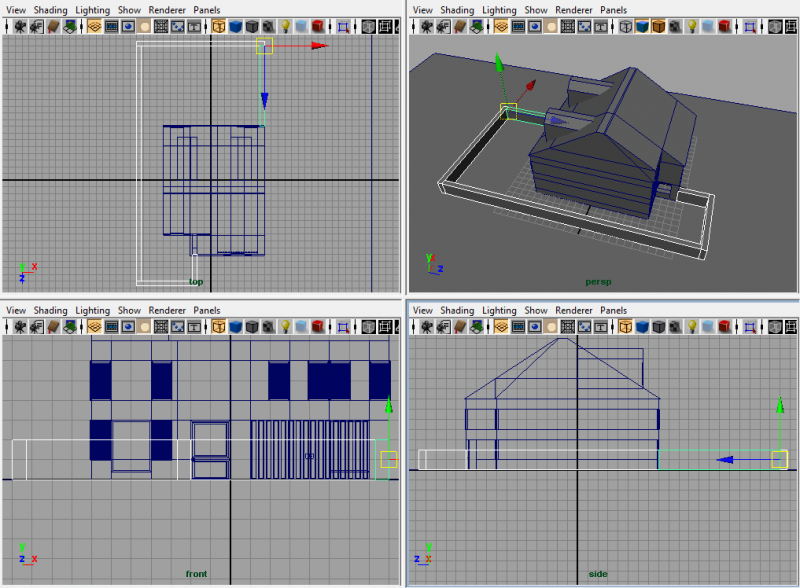Click Bookmarks icon in front view toolbar
This screenshot has width=800, height=588.
pos(51,327)
